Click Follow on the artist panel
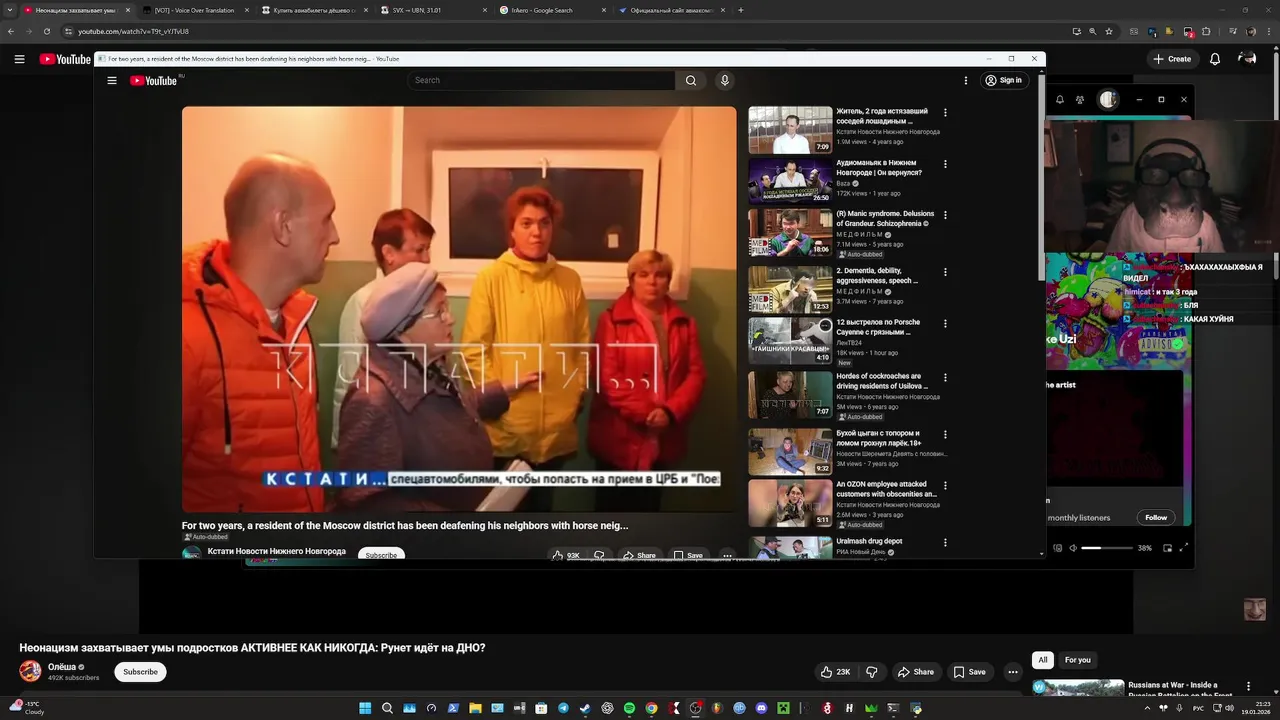1280x720 pixels. 1156,517
